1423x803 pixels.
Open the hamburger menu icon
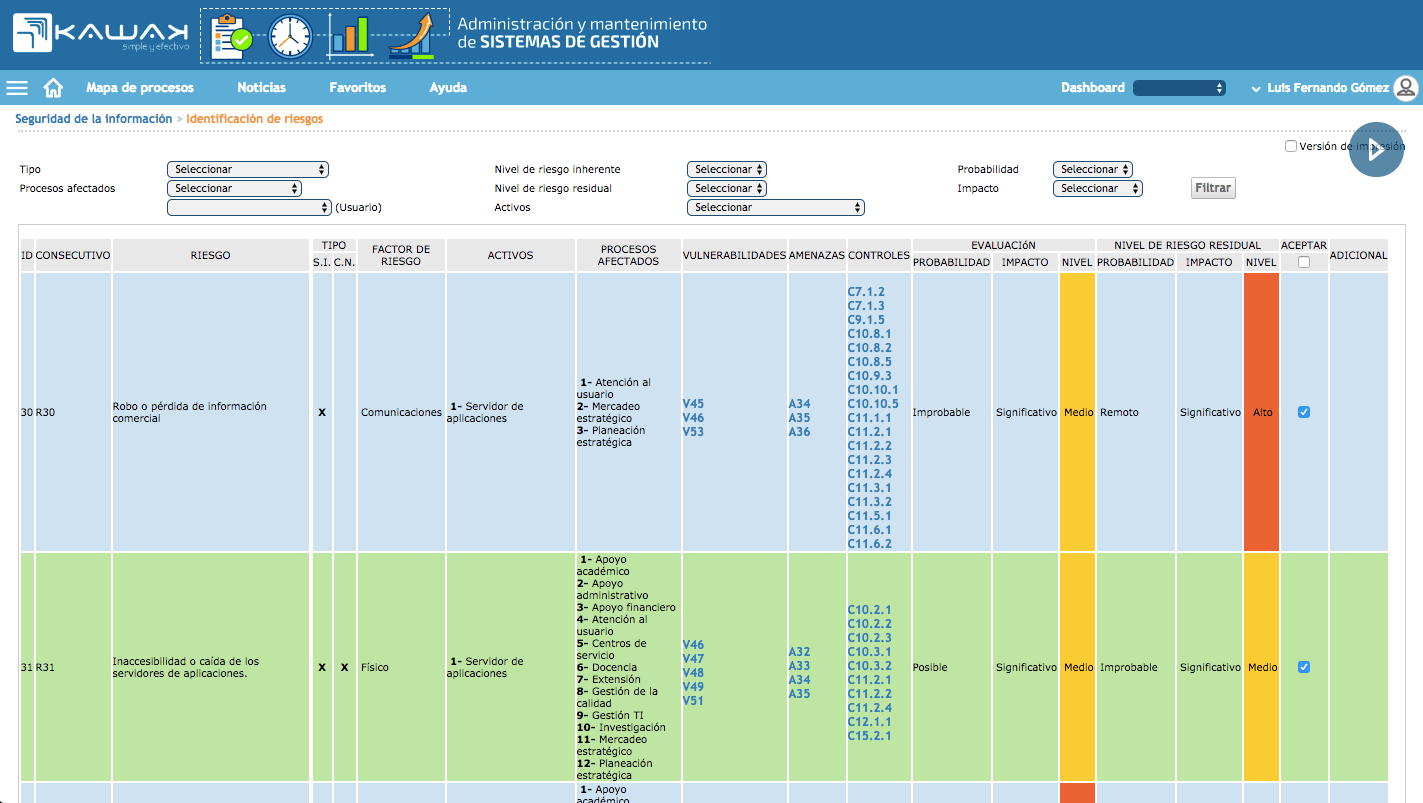[x=17, y=88]
